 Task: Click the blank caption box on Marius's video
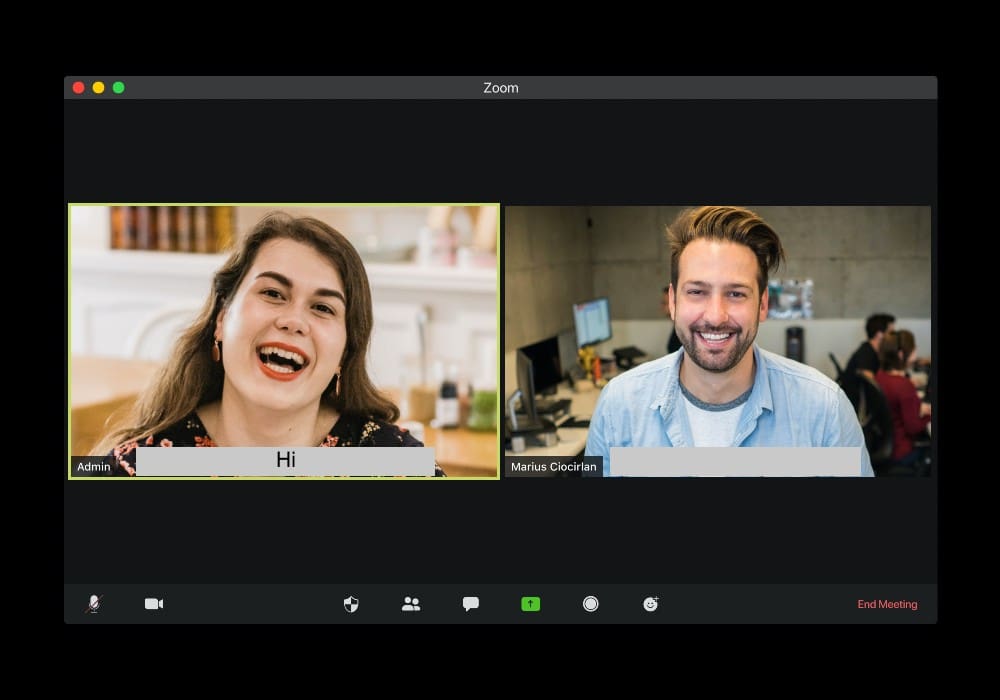click(735, 461)
